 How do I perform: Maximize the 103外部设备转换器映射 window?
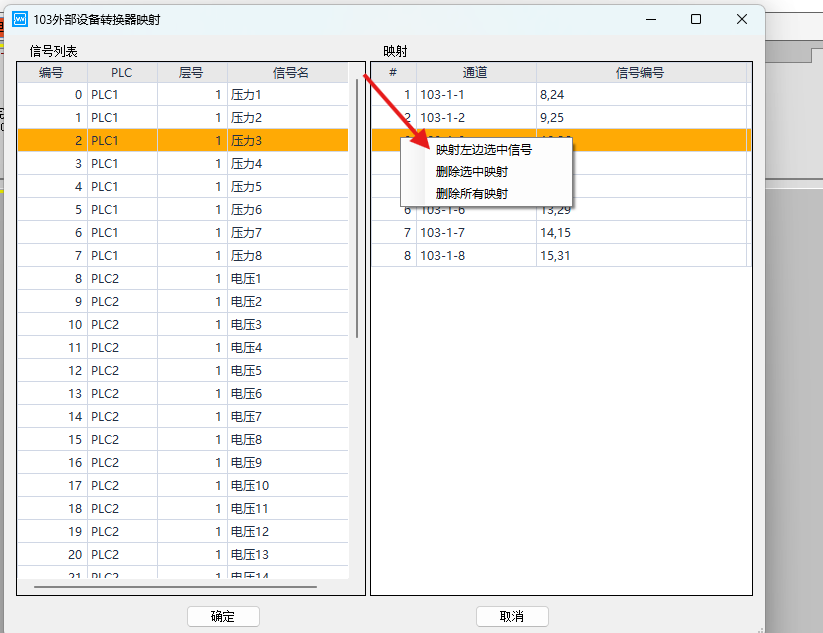point(696,19)
